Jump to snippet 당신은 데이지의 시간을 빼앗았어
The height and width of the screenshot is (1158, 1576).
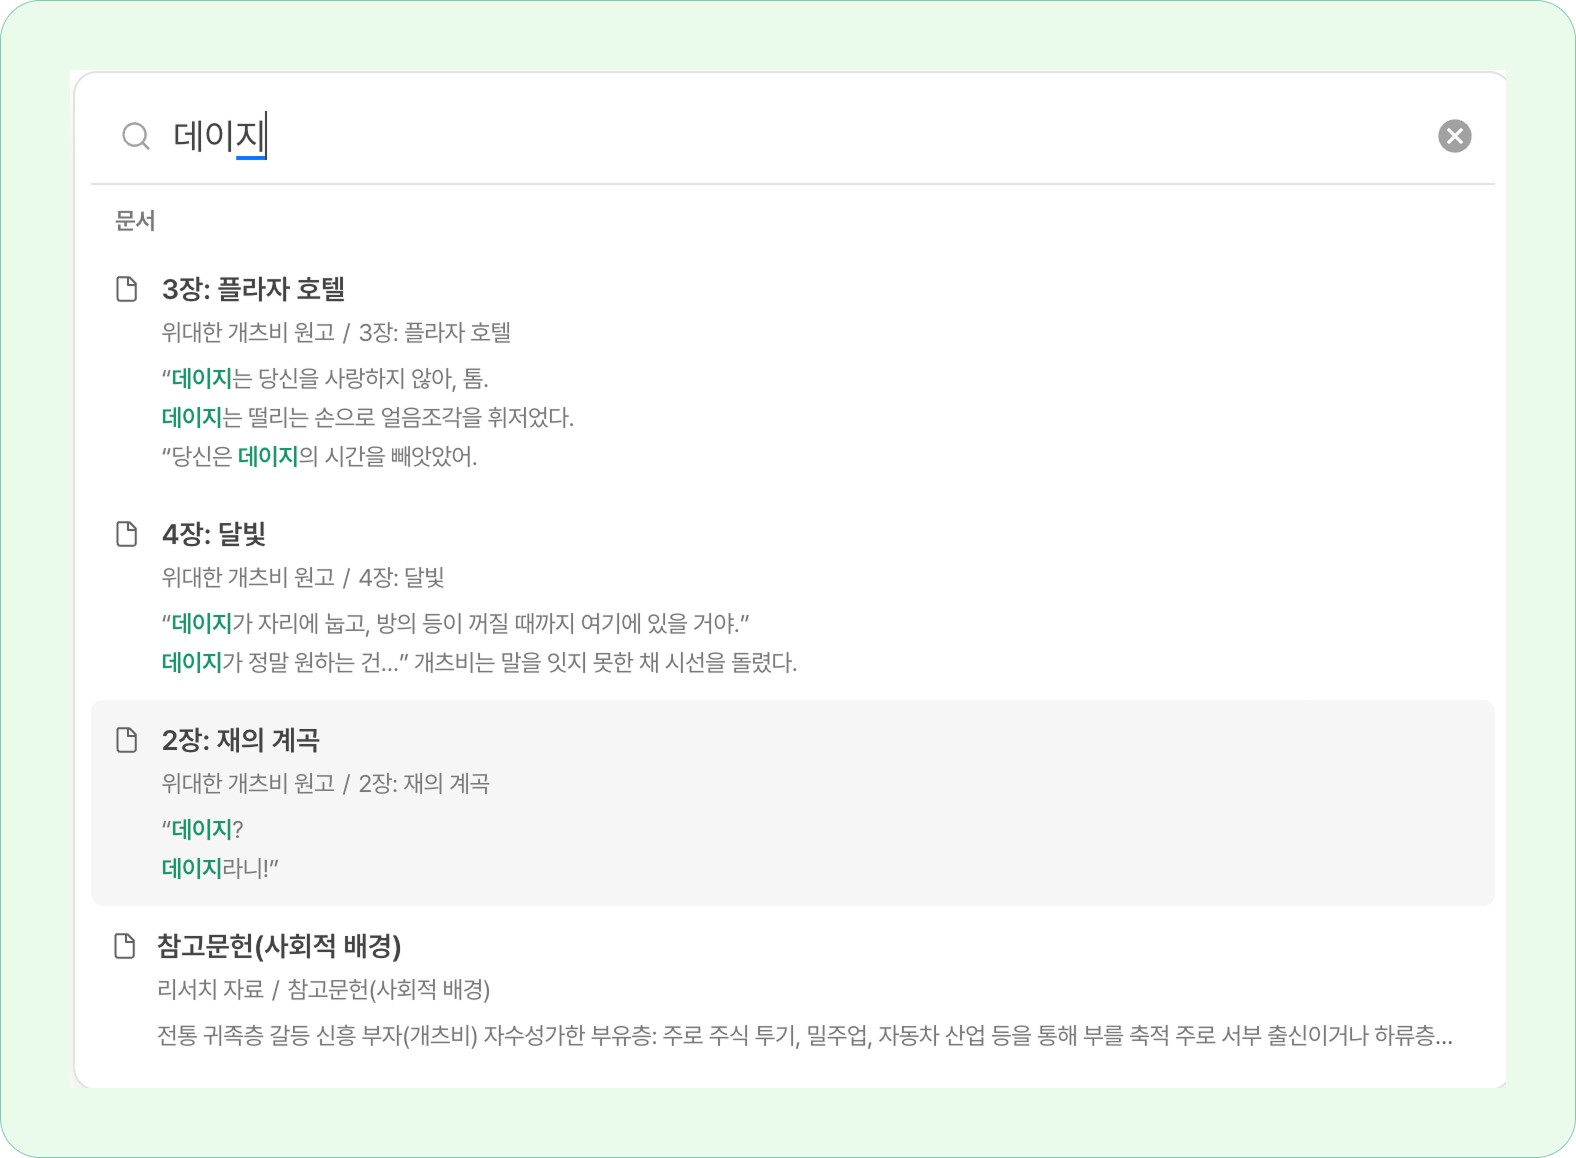[320, 457]
